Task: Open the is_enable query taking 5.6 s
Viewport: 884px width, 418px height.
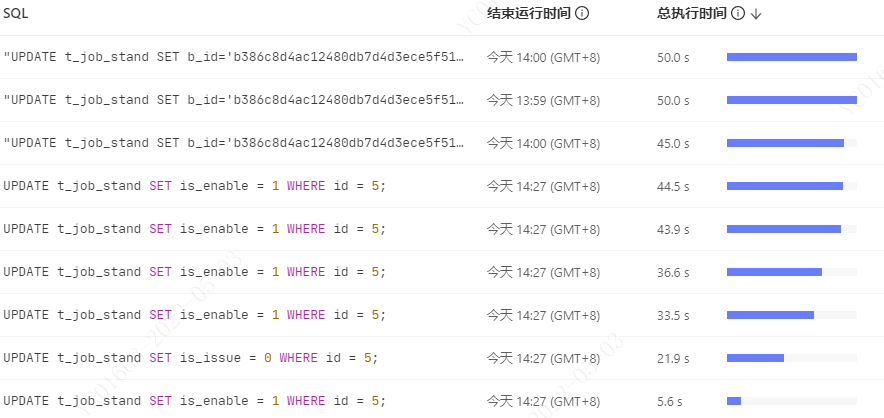Action: pyautogui.click(x=194, y=401)
